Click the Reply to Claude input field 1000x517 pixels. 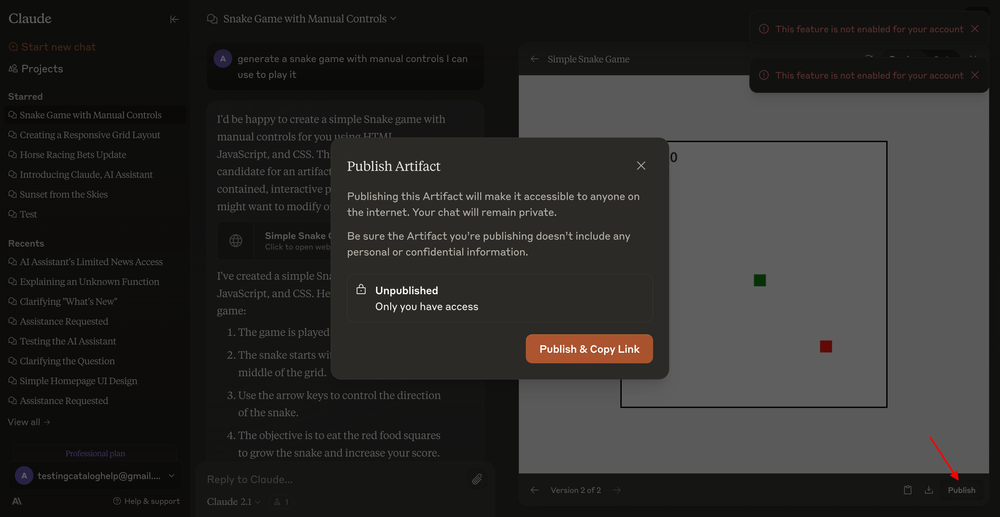click(330, 480)
